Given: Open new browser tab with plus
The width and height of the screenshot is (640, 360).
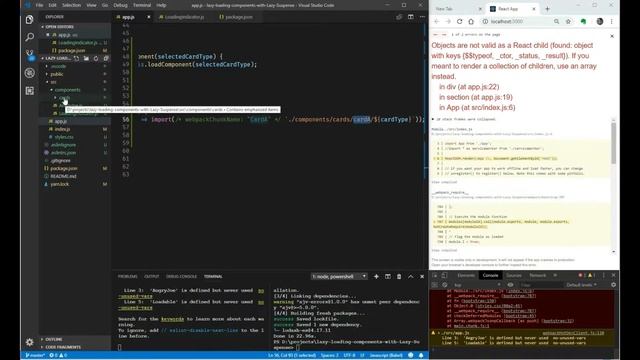Looking at the screenshot, I should click(547, 9).
